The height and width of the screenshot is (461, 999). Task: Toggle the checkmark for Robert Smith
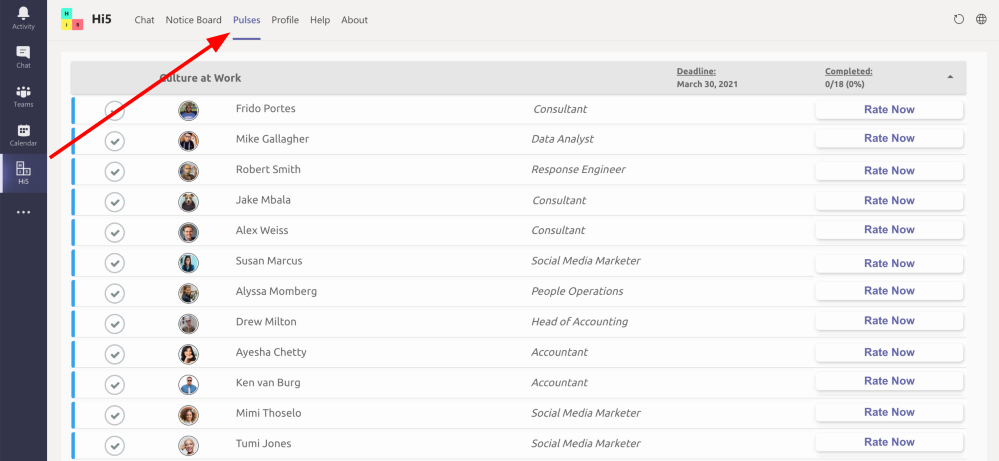coord(115,171)
